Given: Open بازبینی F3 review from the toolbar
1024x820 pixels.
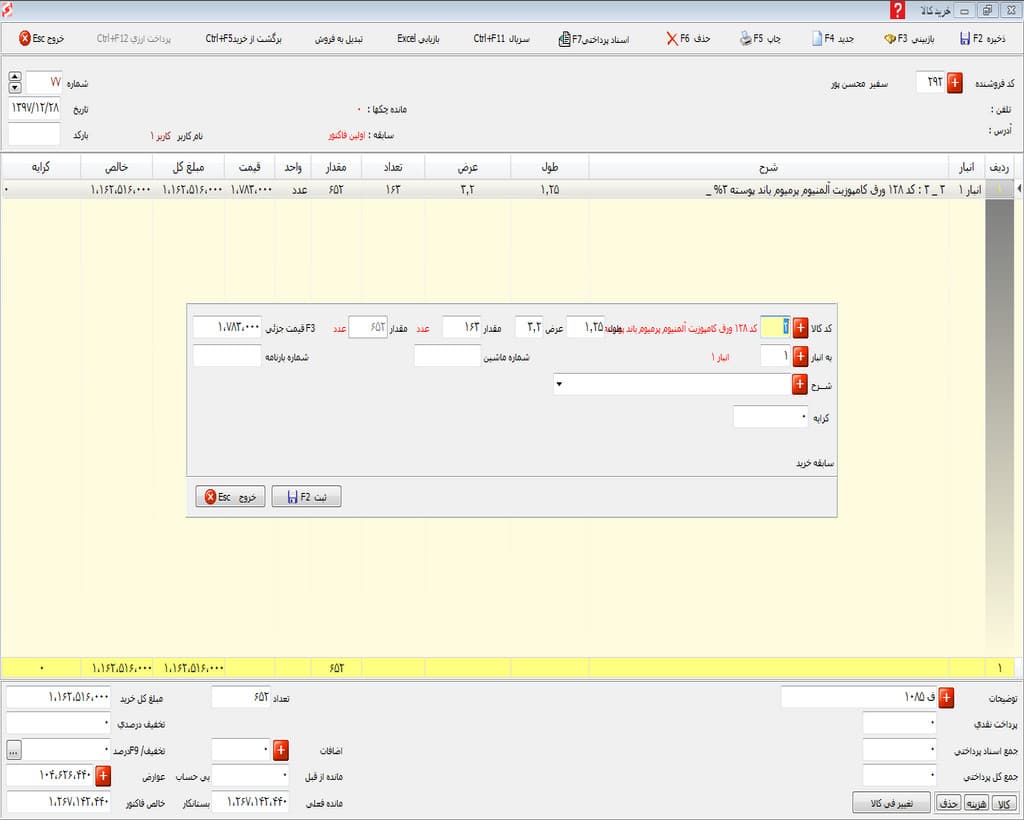Looking at the screenshot, I should 908,39.
